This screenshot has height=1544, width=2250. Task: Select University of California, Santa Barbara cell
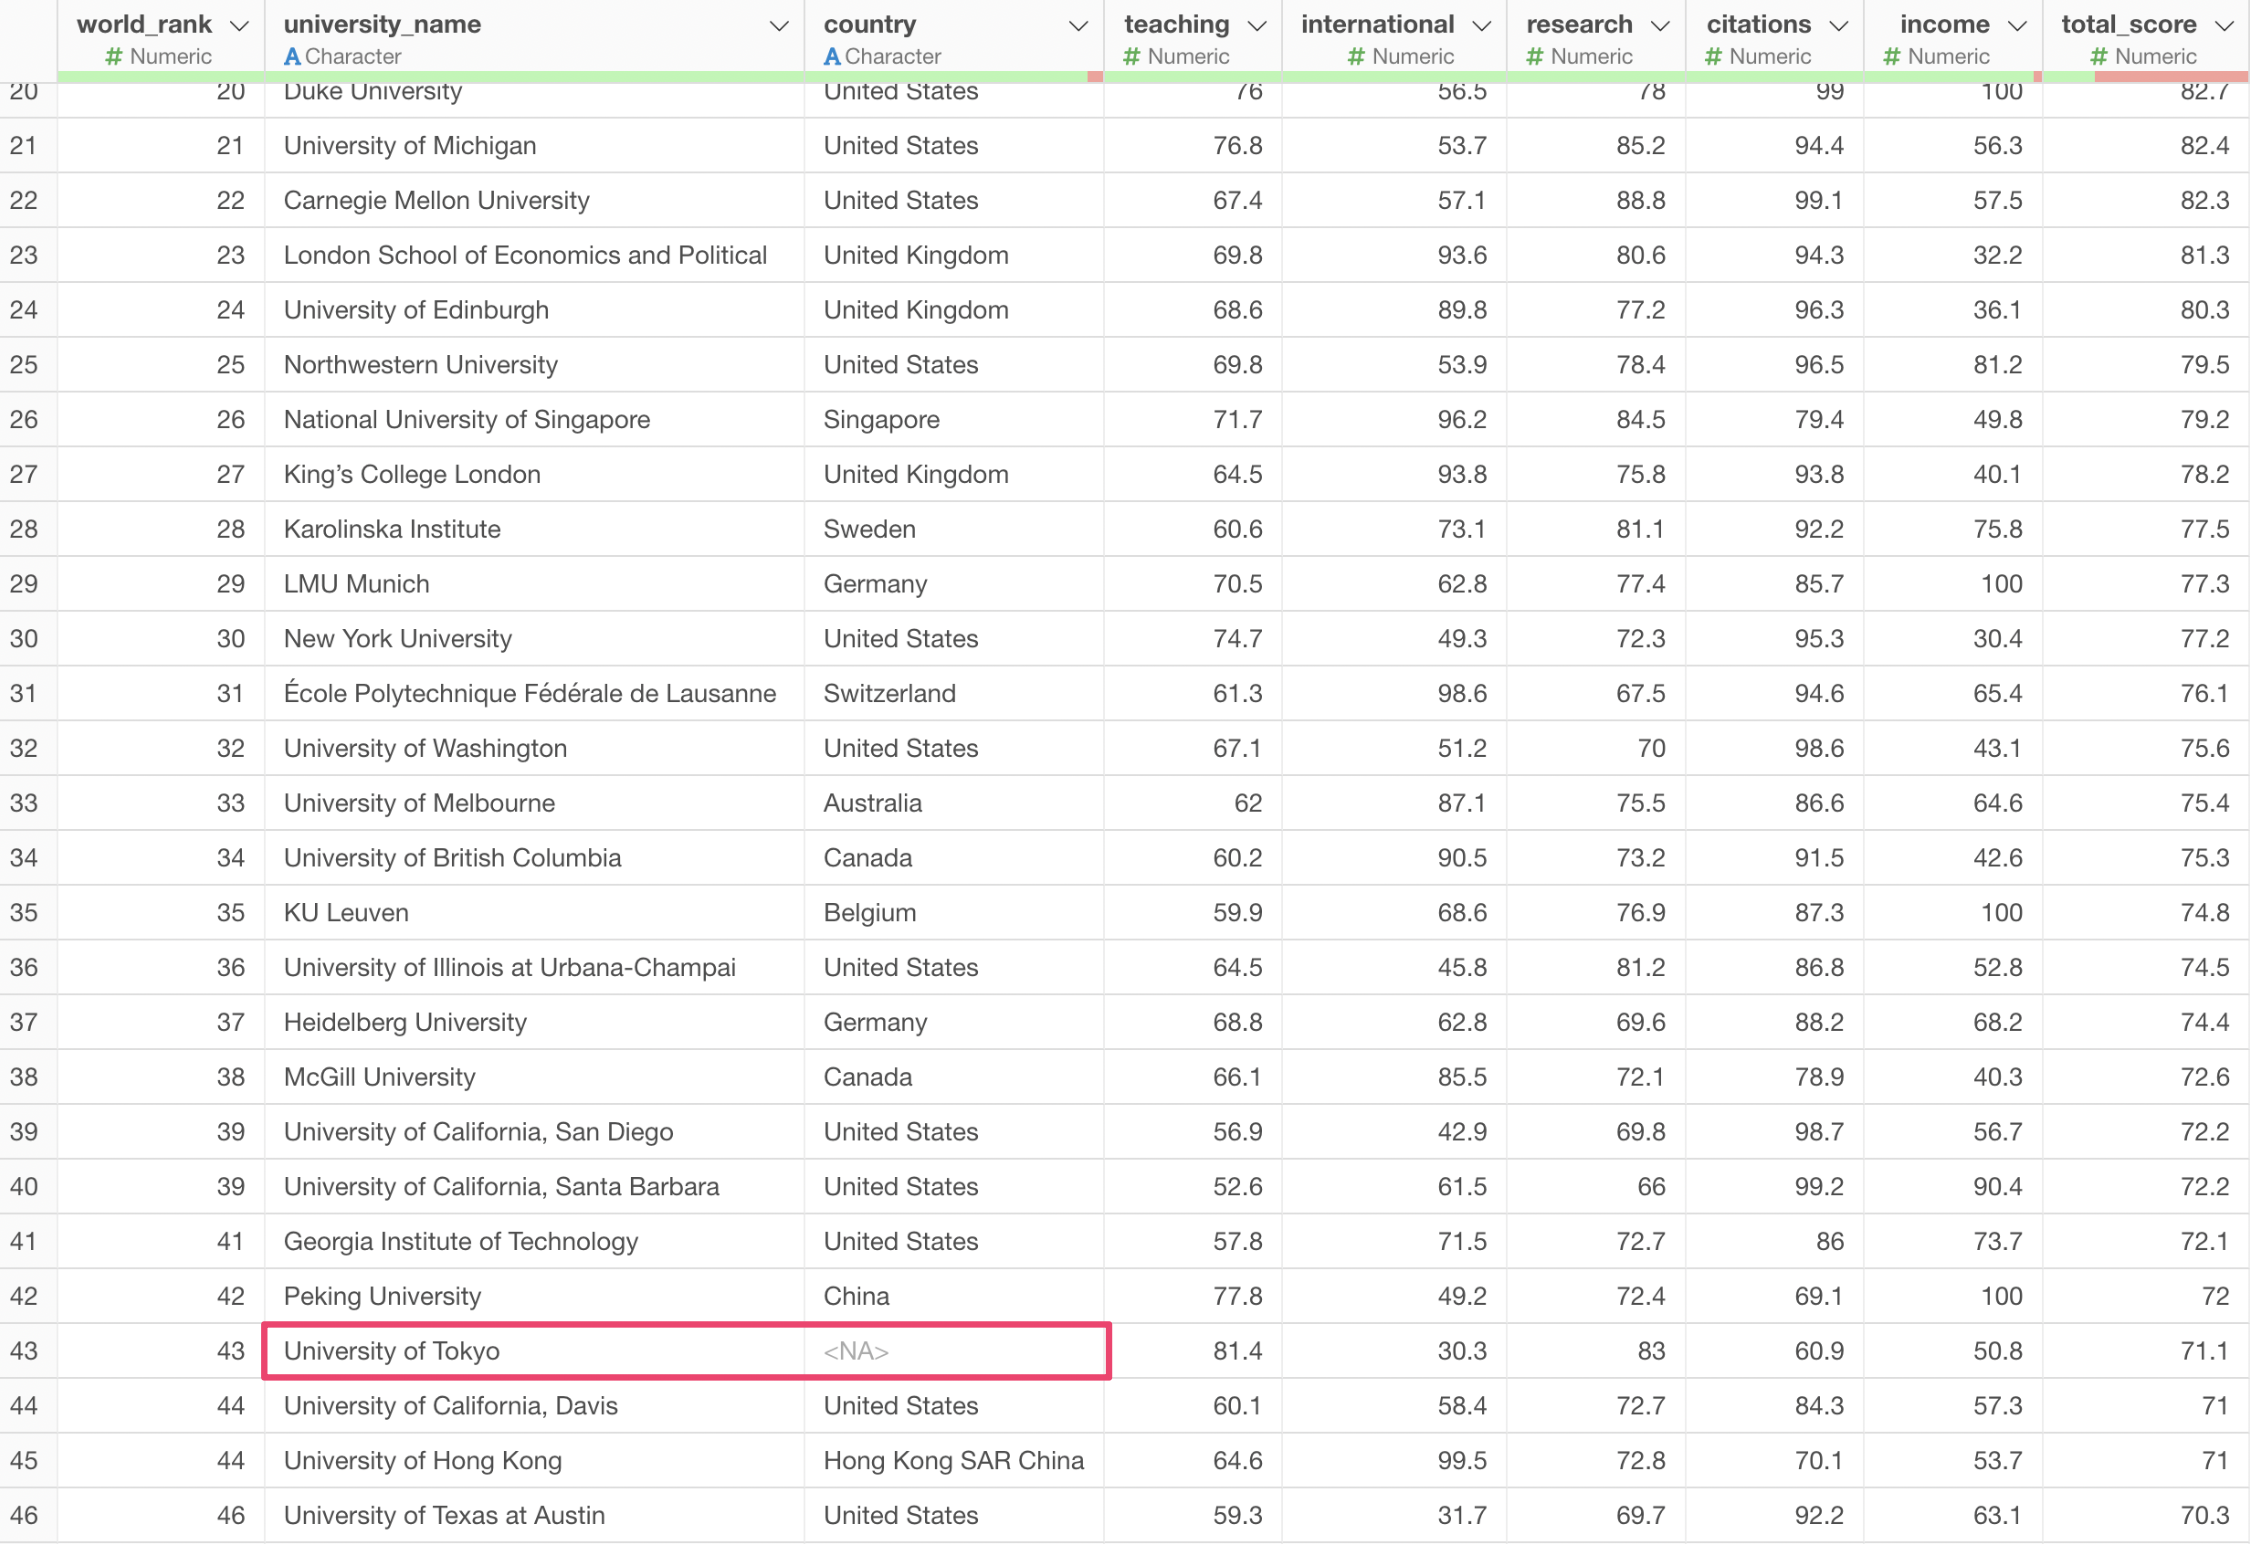(534, 1187)
